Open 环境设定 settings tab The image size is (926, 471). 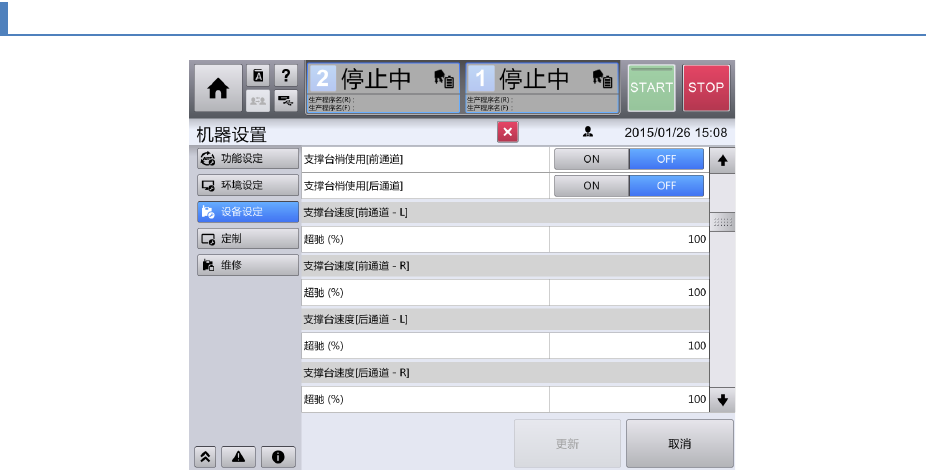[x=248, y=185]
